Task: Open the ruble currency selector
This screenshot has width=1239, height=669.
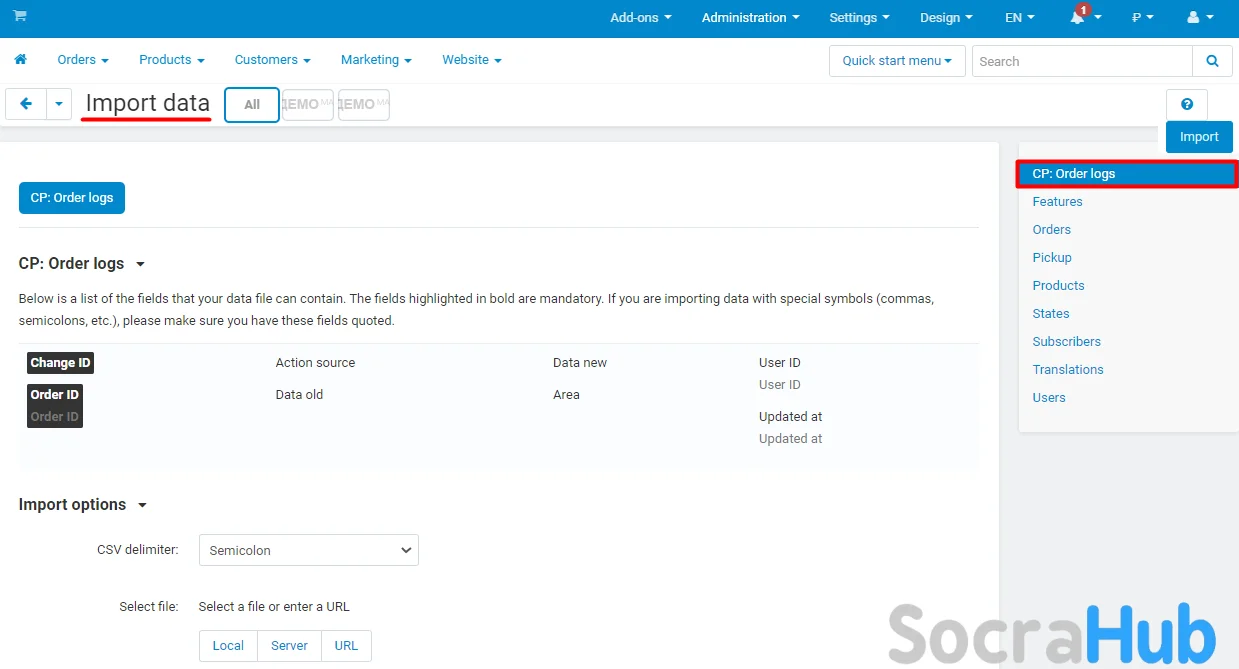Action: pyautogui.click(x=1142, y=18)
